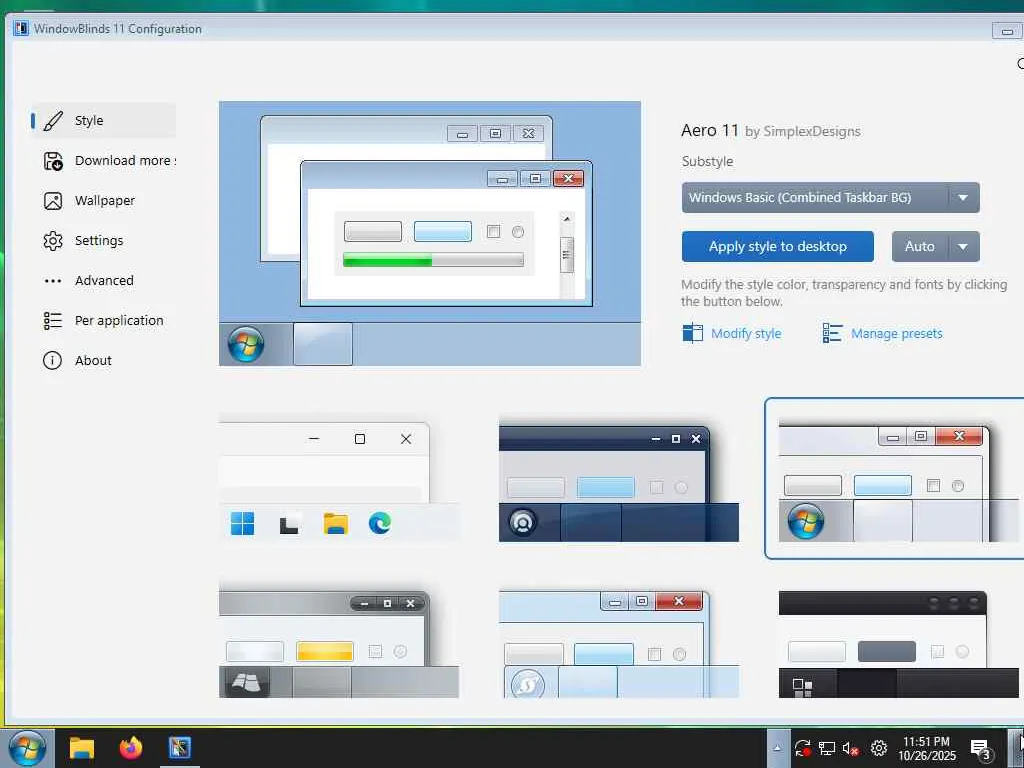Click the sync tray icon with red dot
The height and width of the screenshot is (768, 1024).
point(803,748)
